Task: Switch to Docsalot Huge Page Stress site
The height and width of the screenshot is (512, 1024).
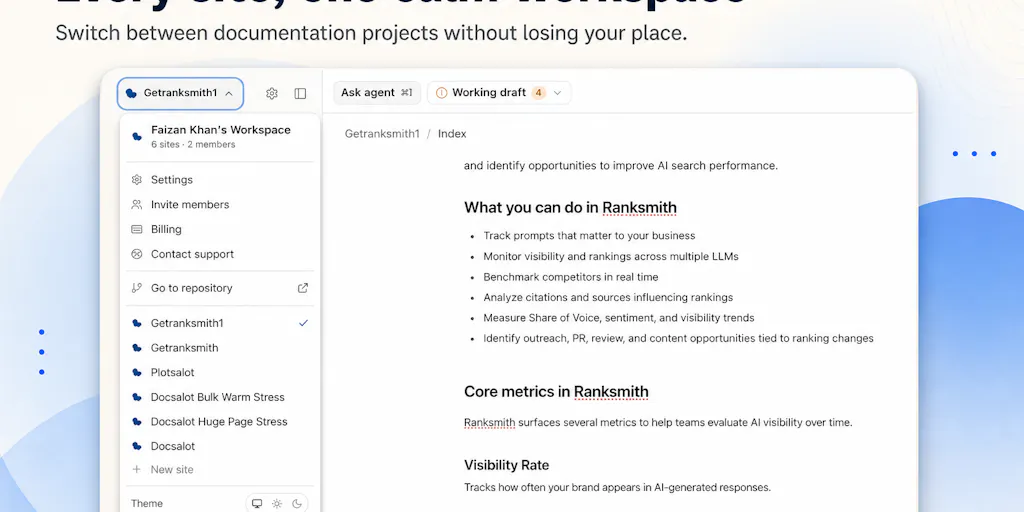Action: (220, 421)
